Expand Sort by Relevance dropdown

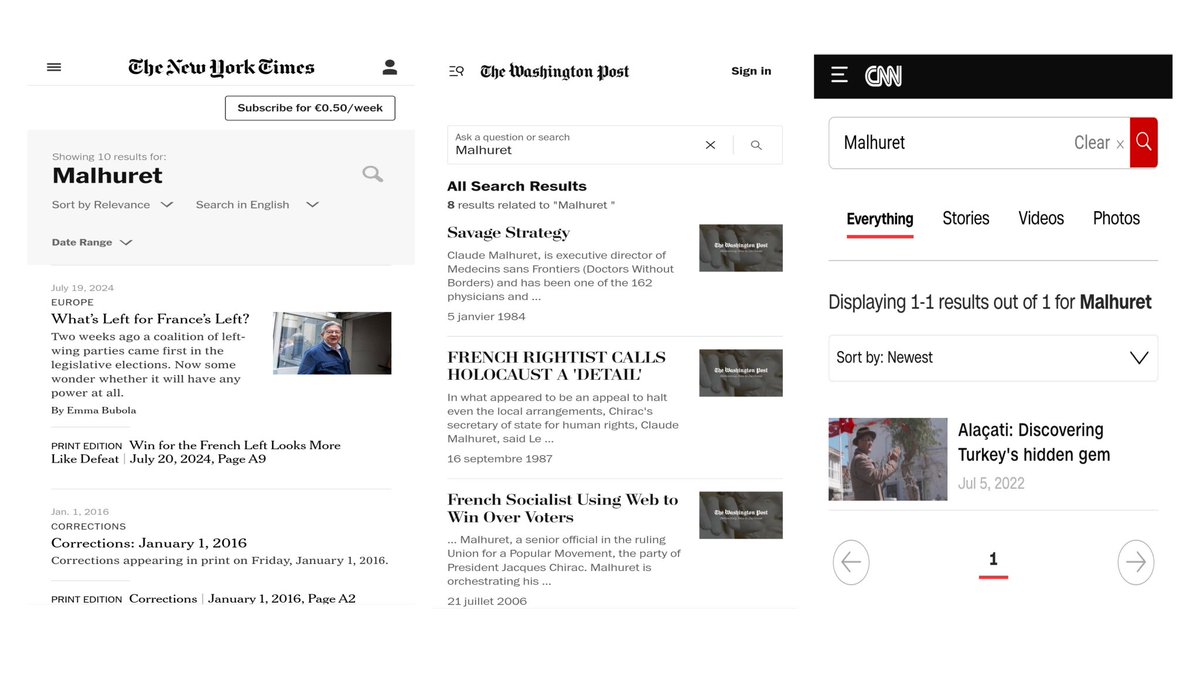tap(112, 205)
